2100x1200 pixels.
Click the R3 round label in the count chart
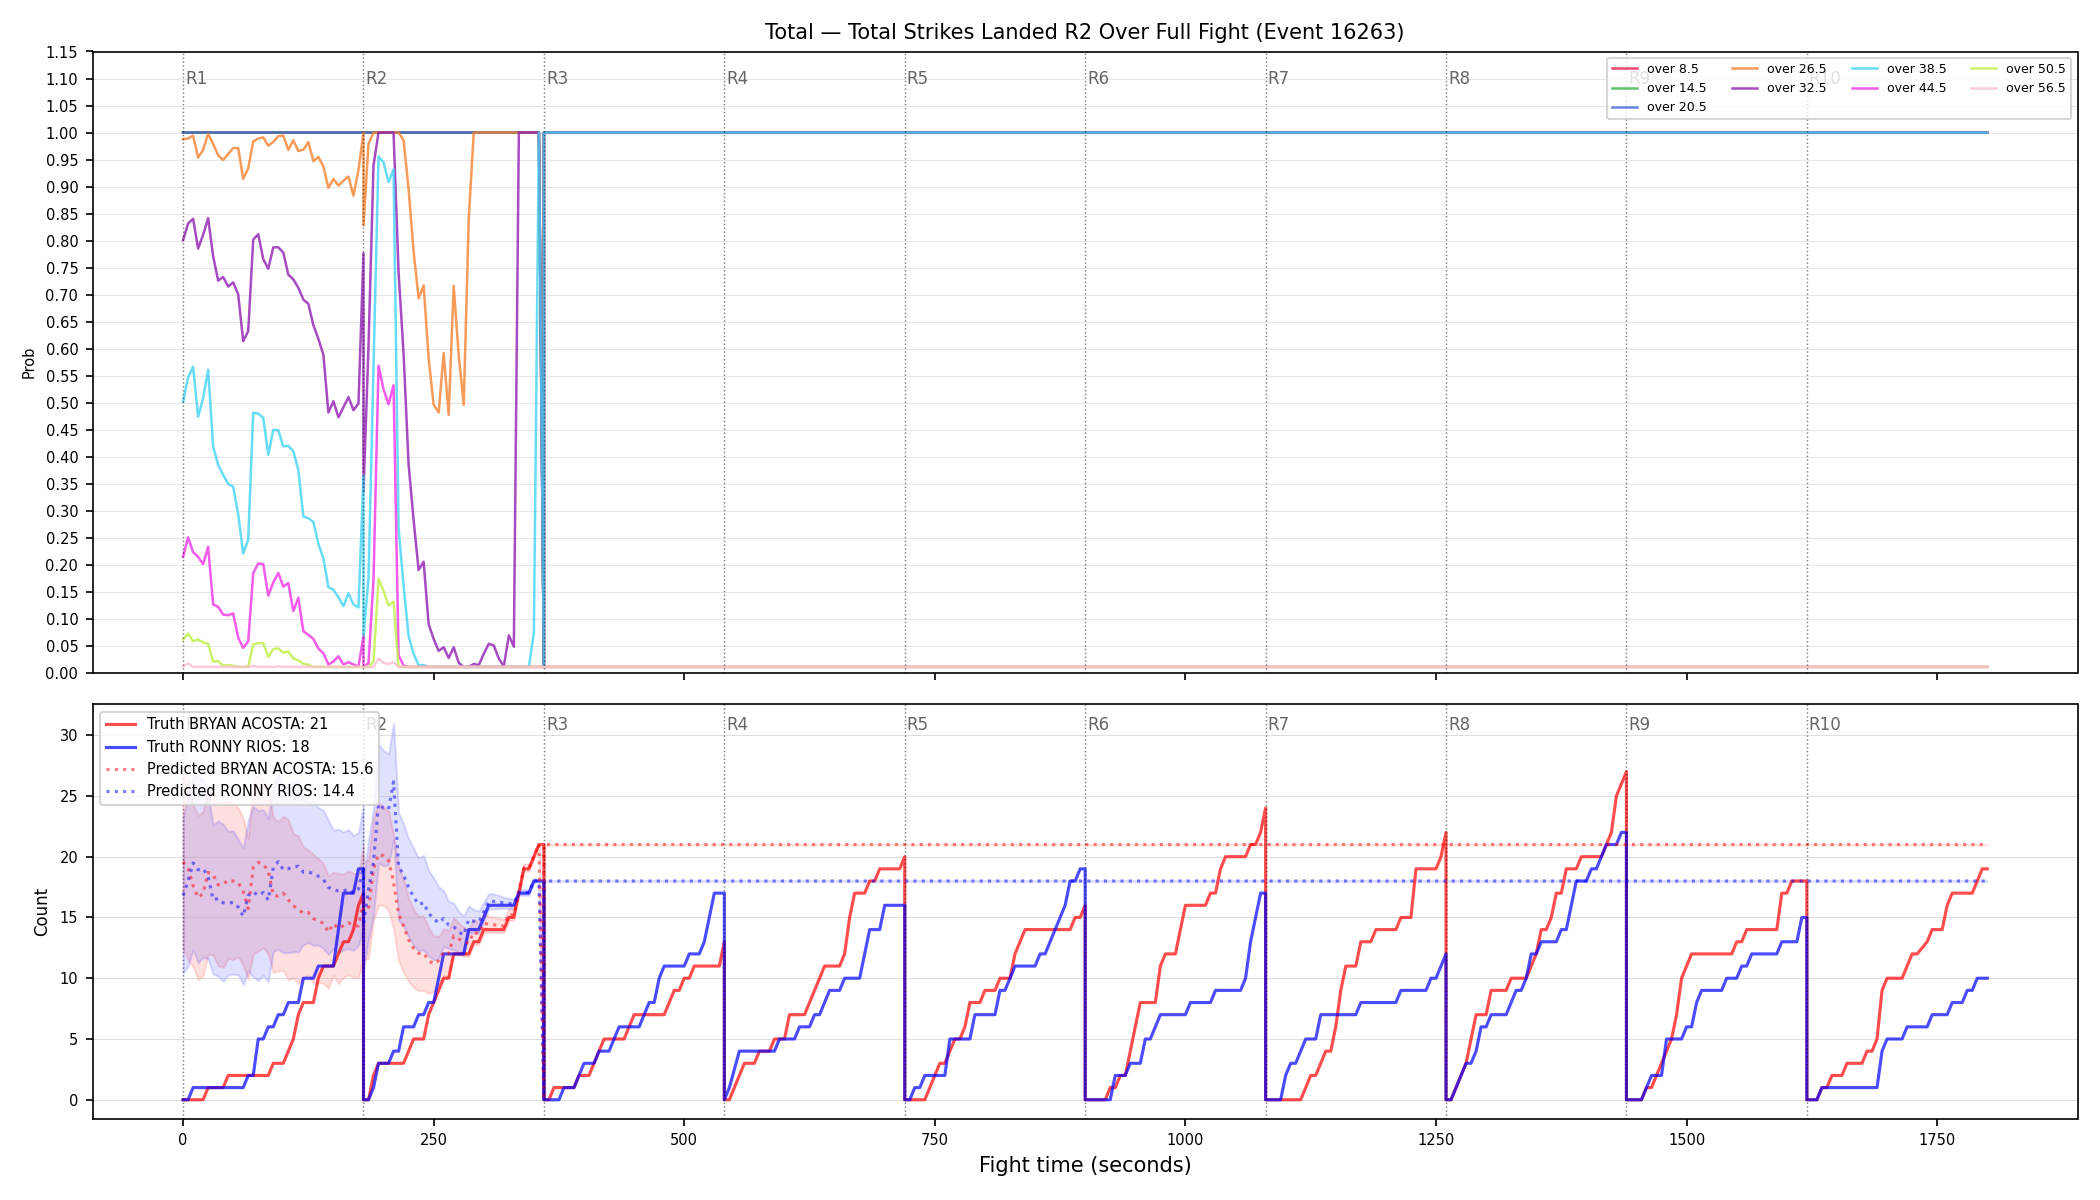coord(557,724)
